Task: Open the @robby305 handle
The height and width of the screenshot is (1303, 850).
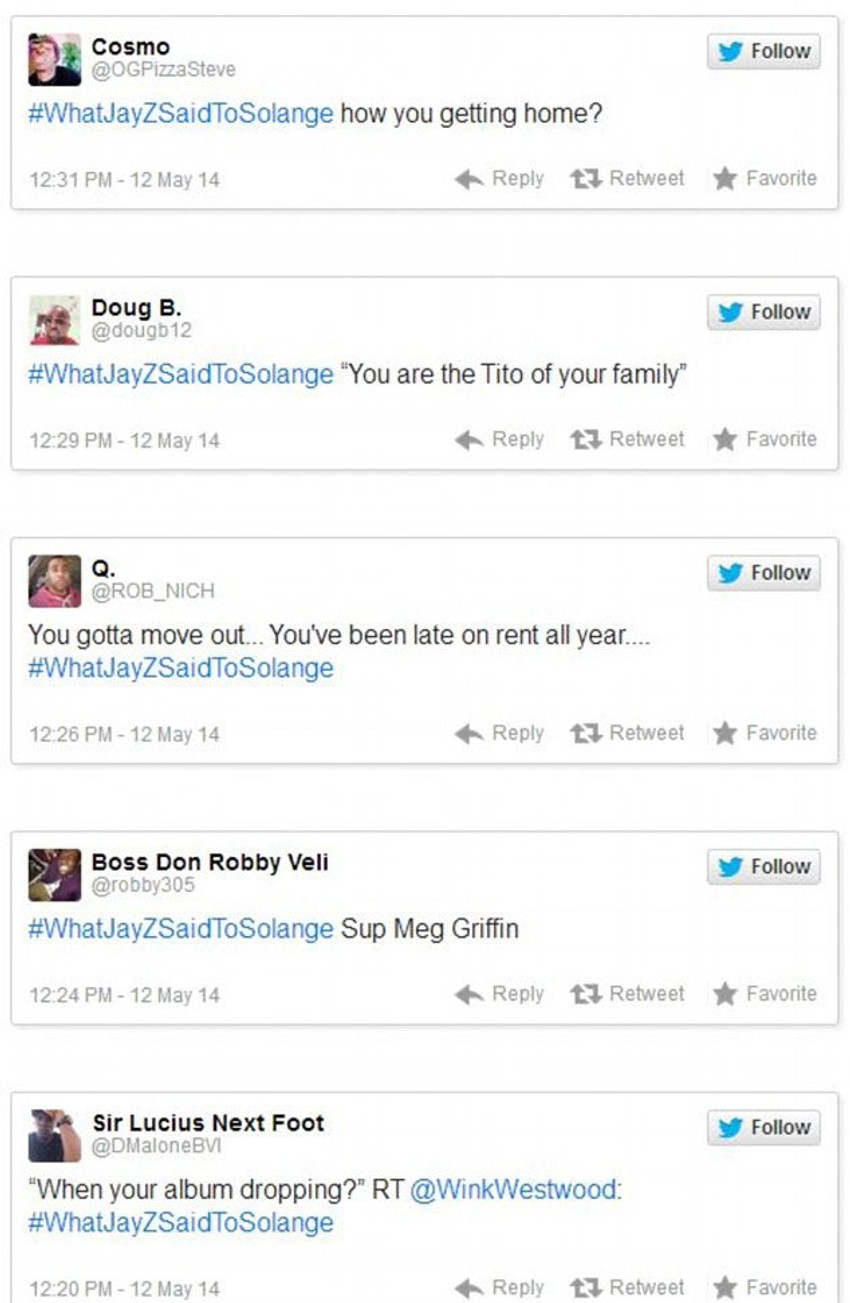Action: pos(143,885)
